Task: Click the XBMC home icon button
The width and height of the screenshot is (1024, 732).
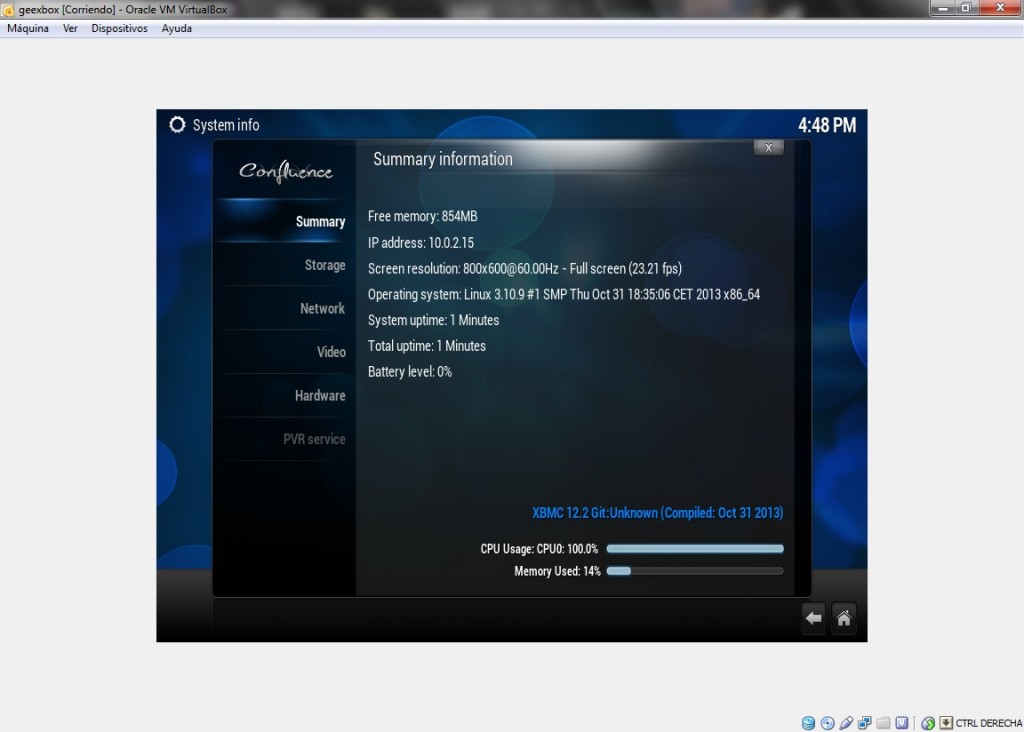Action: pyautogui.click(x=844, y=619)
